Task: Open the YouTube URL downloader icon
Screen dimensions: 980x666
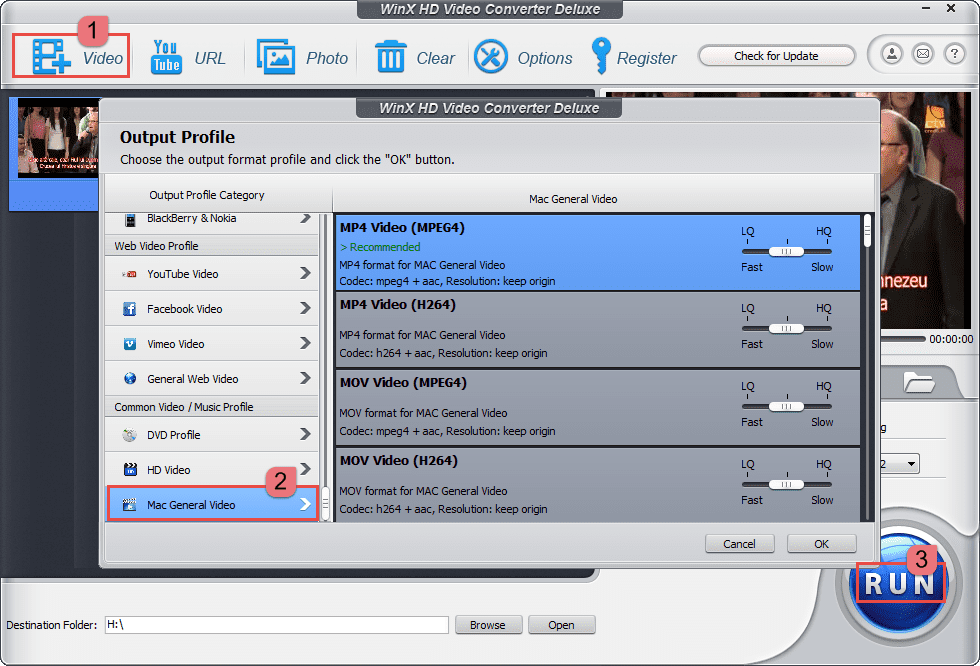Action: coord(166,57)
